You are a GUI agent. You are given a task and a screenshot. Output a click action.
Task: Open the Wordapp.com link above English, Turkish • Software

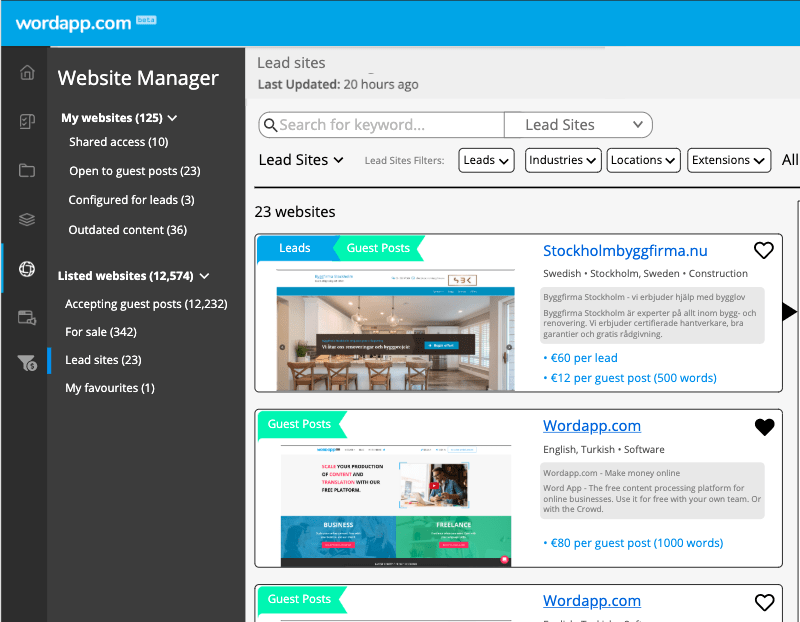[x=592, y=426]
